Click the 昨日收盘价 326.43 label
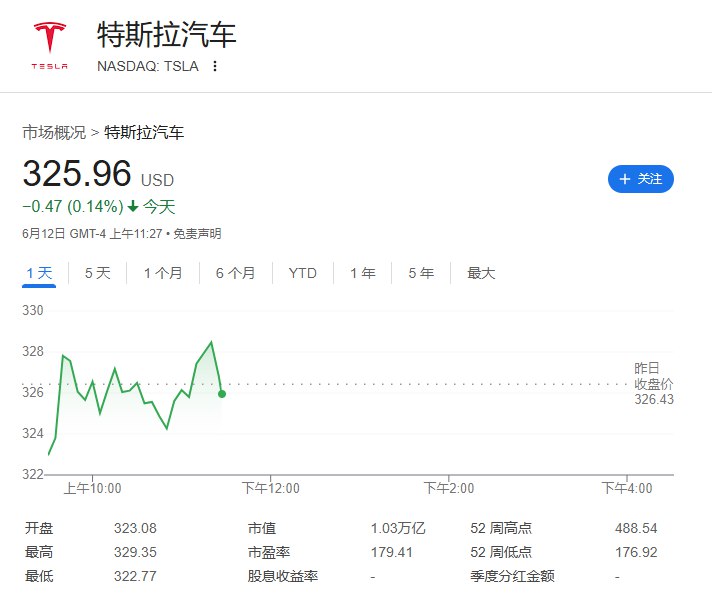The image size is (712, 594). [654, 384]
